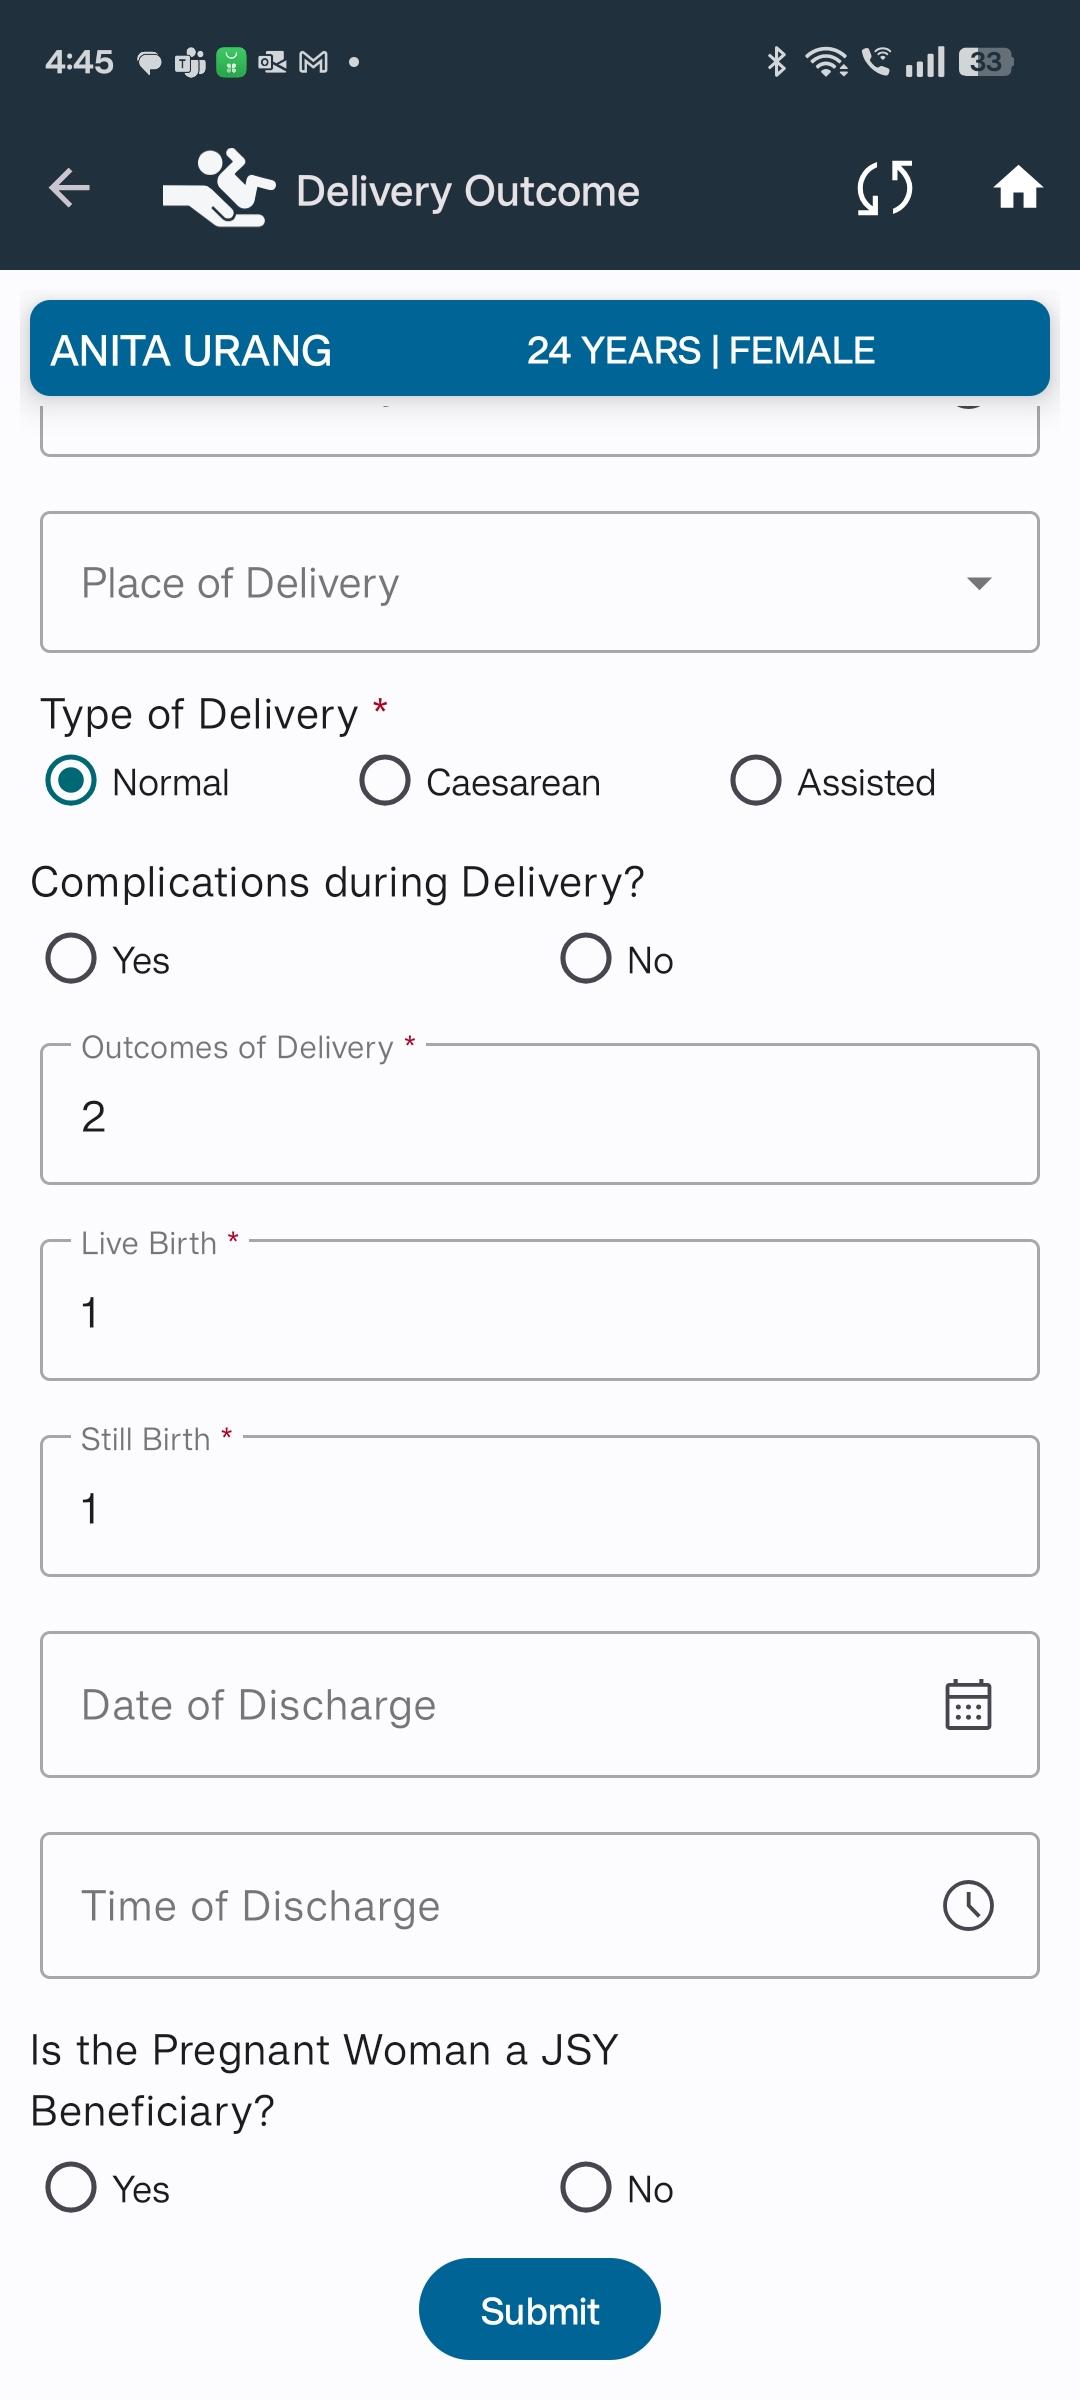Tap the Bluetooth status icon
1080x2400 pixels.
(x=776, y=62)
